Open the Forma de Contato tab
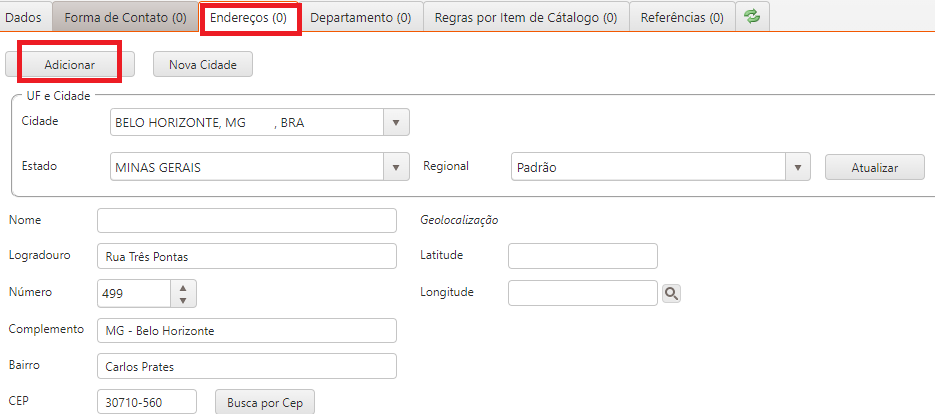 click(x=125, y=17)
